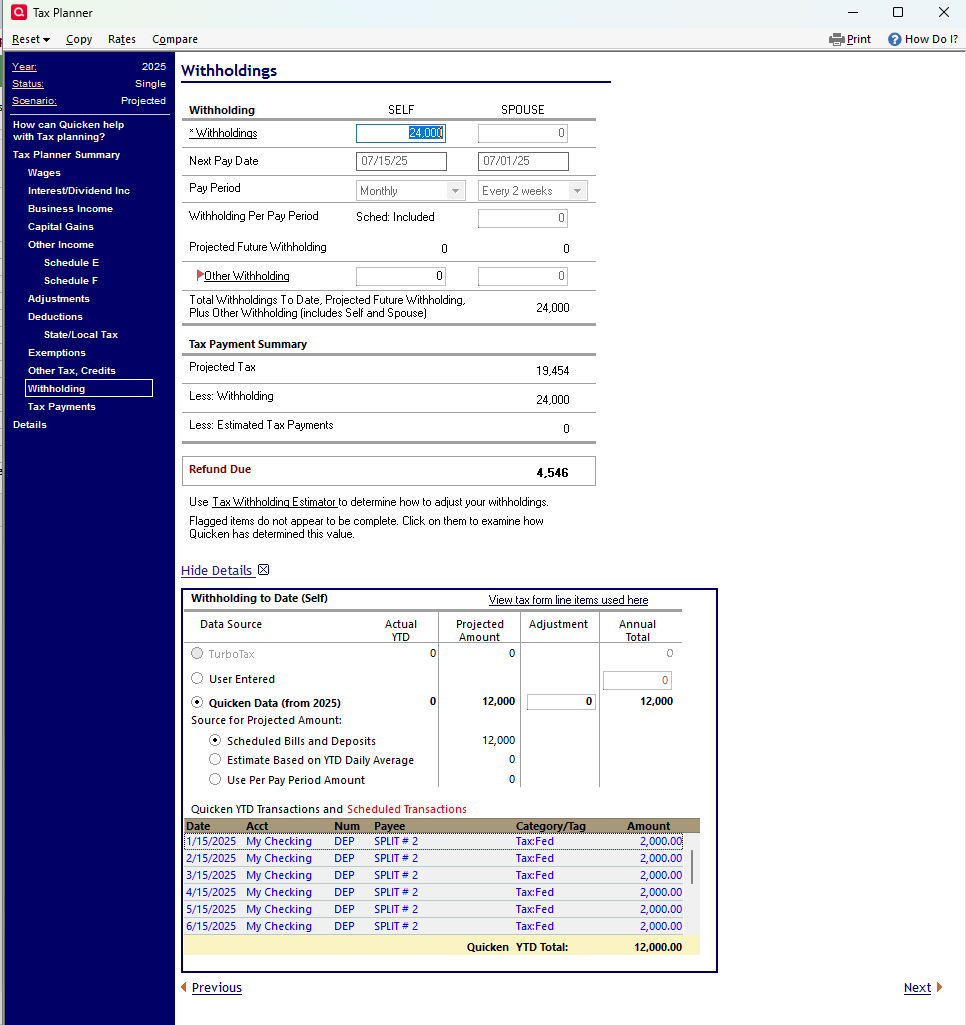Screen dimensions: 966x1025
Task: Open Capital Gains in sidebar
Action: 60,226
